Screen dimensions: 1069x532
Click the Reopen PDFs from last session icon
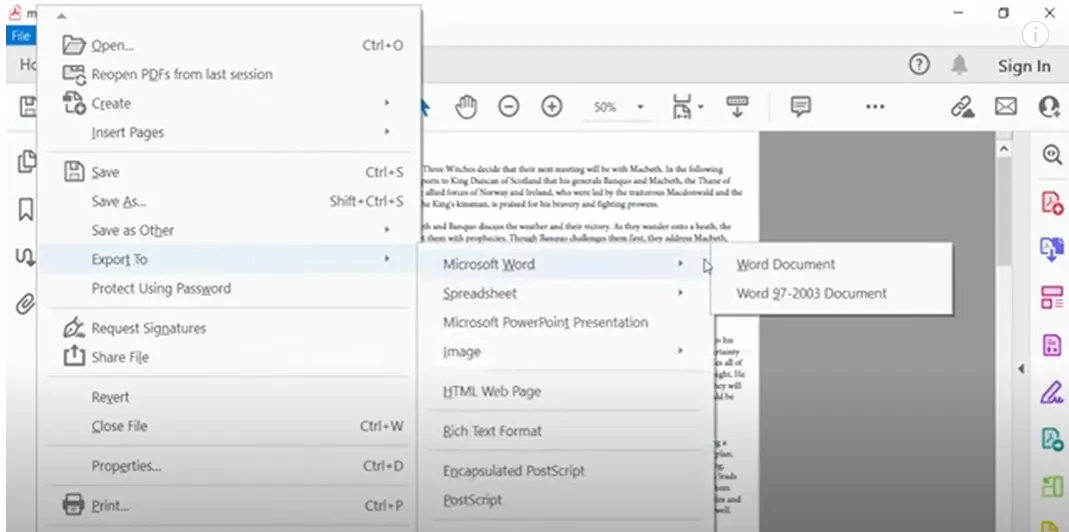pyautogui.click(x=74, y=74)
